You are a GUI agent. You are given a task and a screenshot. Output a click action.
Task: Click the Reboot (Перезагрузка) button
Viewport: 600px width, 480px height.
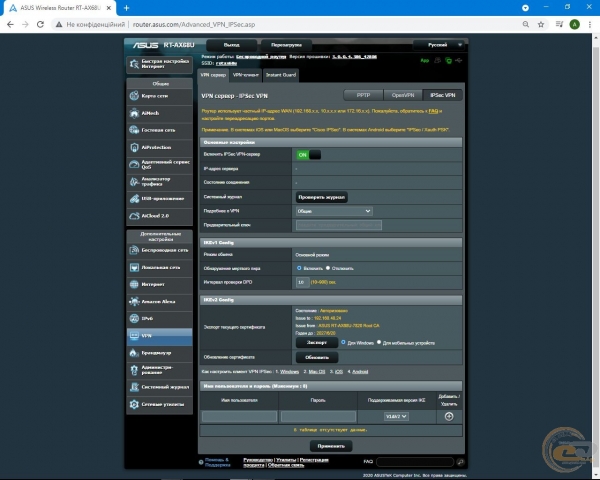coord(286,45)
